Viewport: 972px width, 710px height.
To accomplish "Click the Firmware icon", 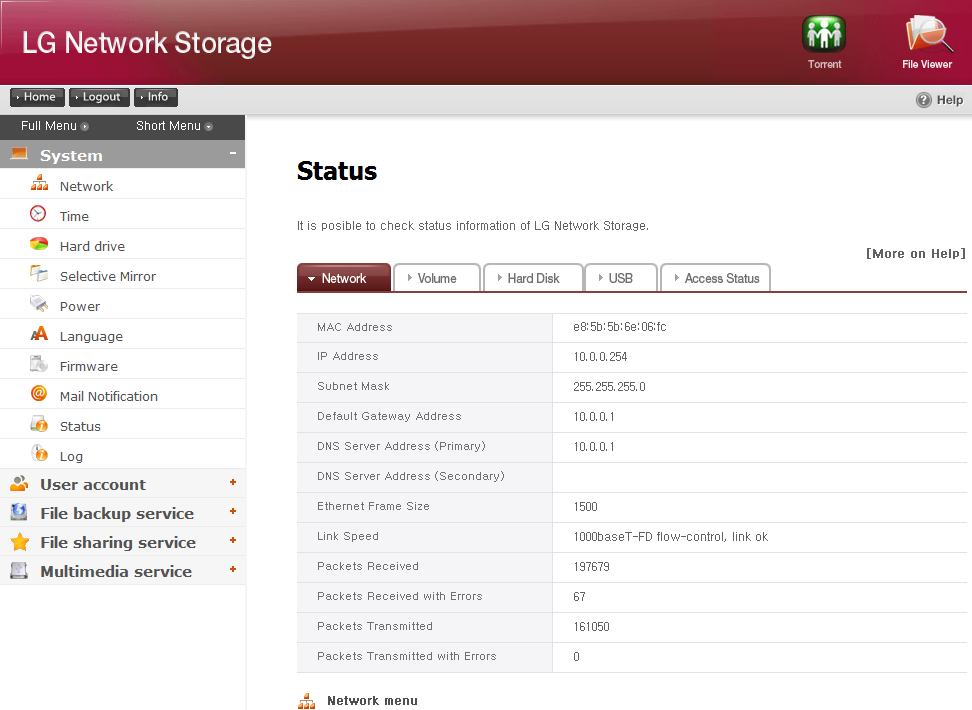I will [x=39, y=363].
